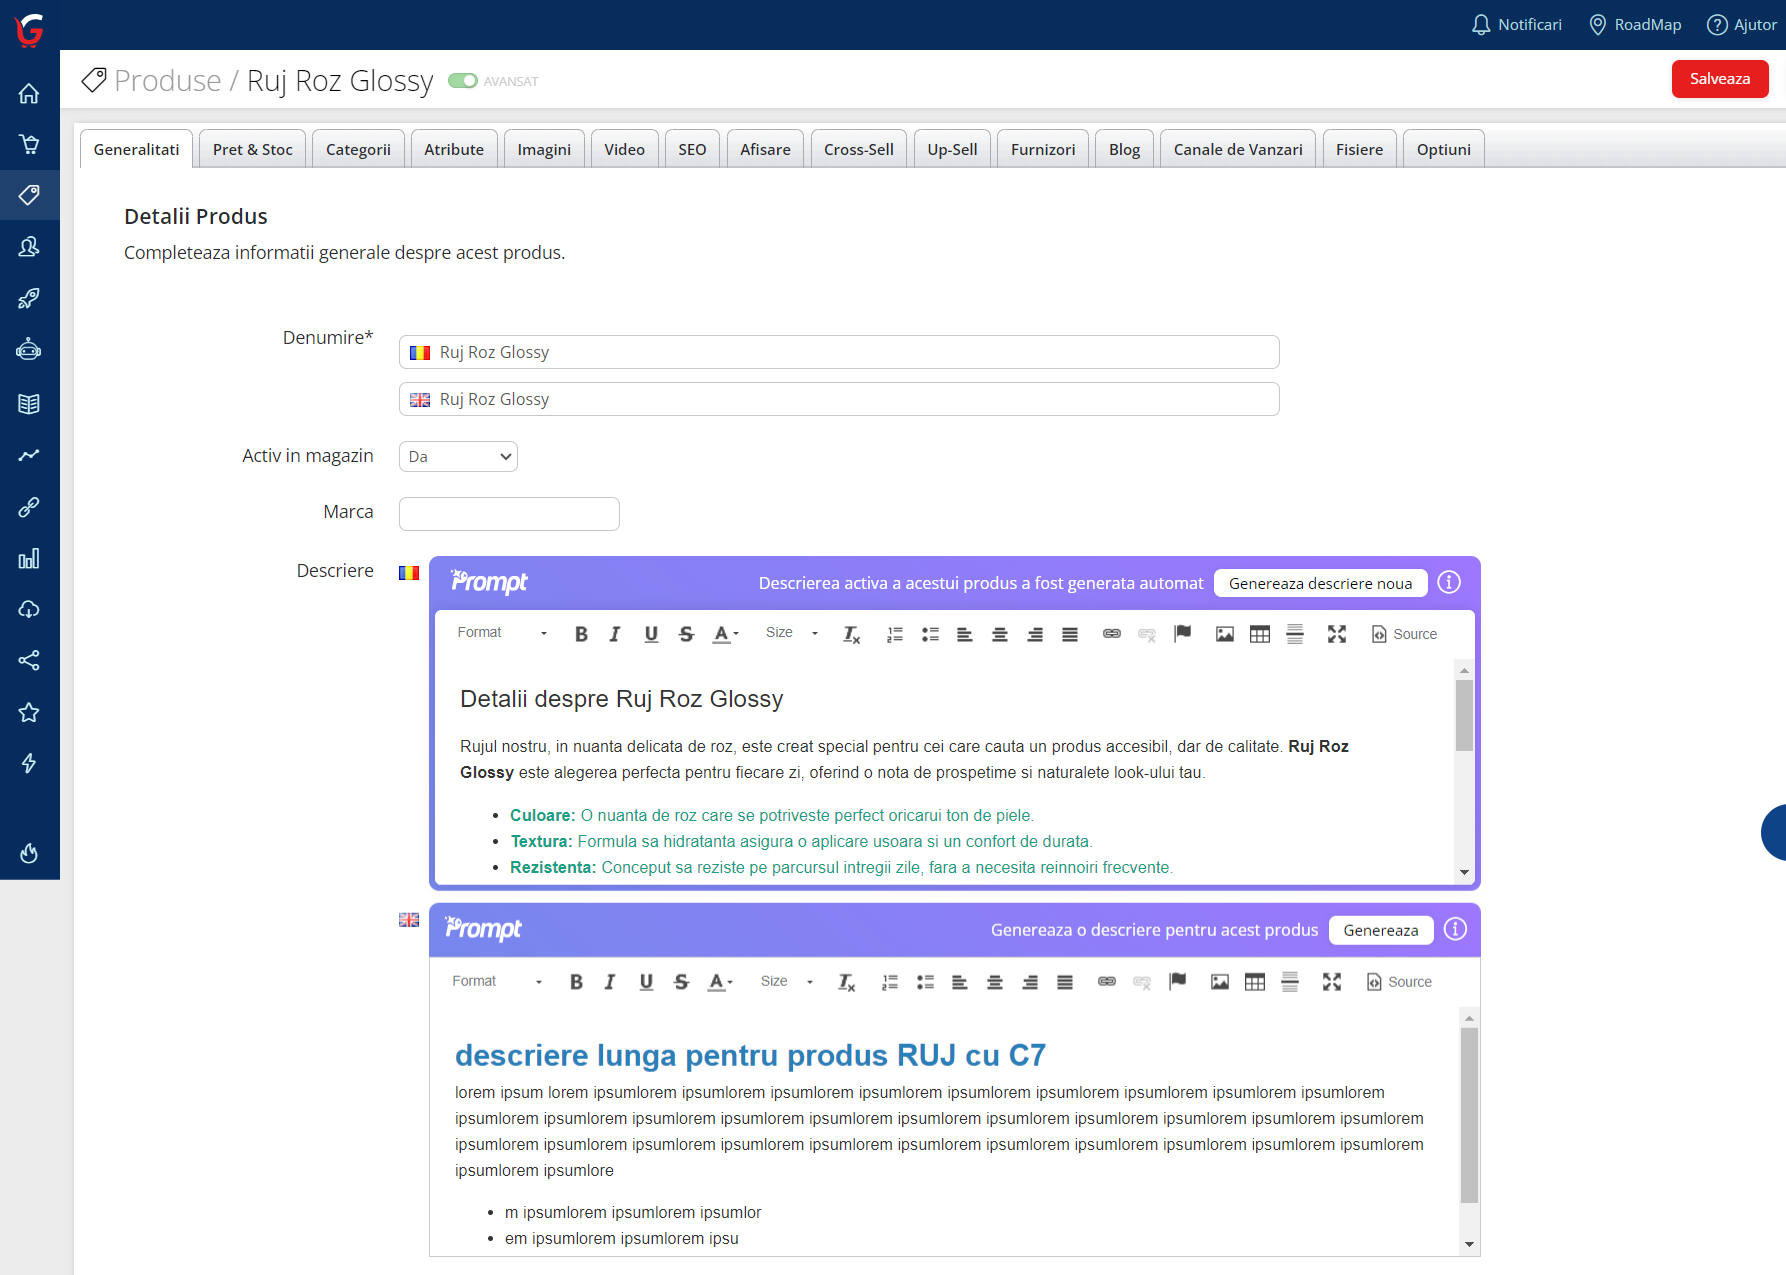Toggle the AVANSAT advanced mode switch

(462, 81)
